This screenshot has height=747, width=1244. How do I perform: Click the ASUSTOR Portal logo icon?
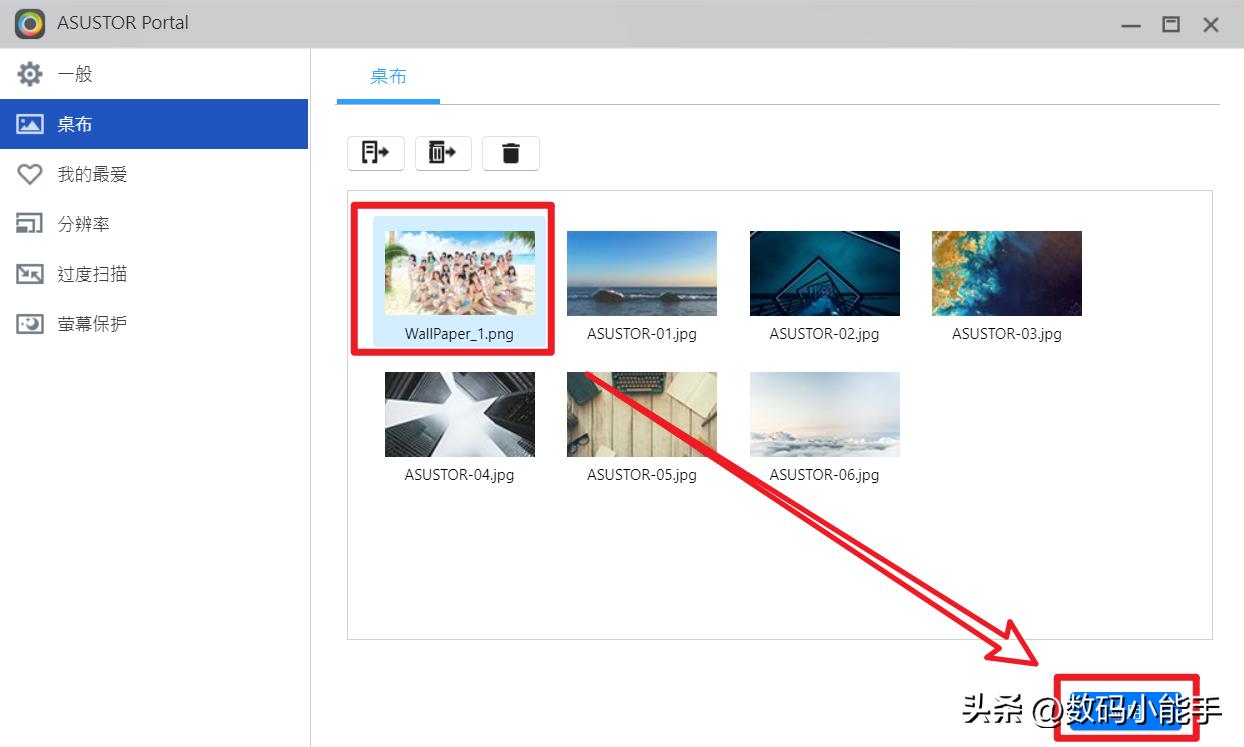coord(29,23)
